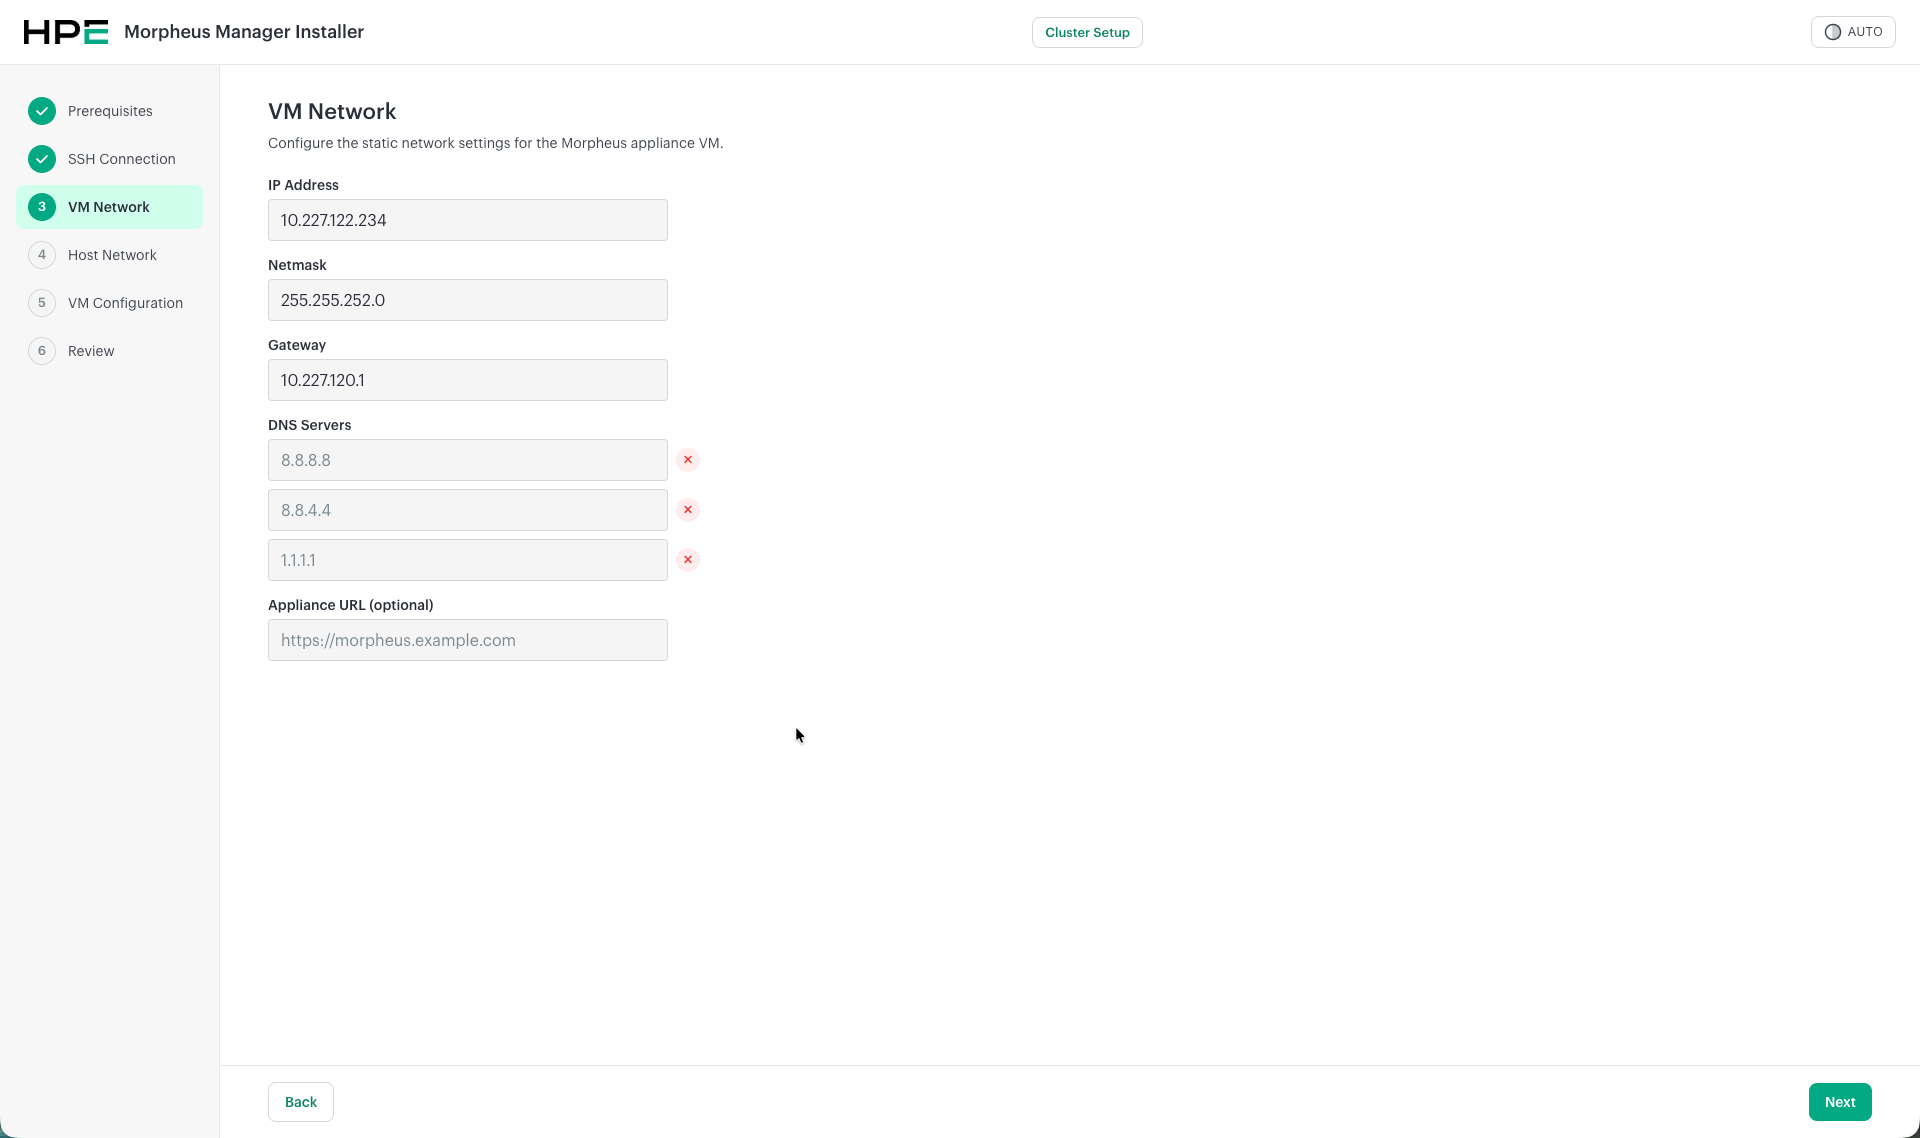1920x1138 pixels.
Task: Remove the 8.8.4.4 DNS server entry
Action: 688,510
